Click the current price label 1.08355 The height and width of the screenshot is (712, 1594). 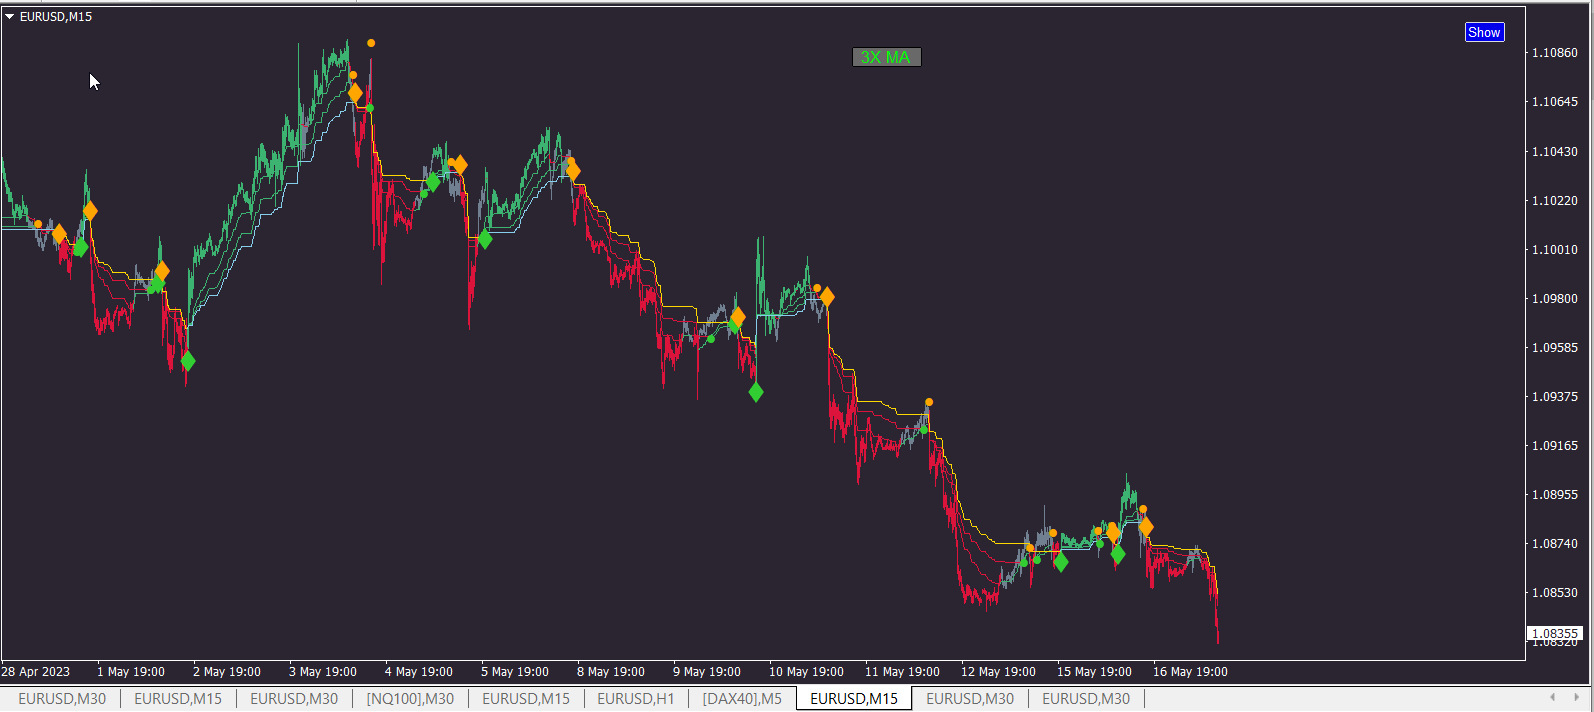click(x=1555, y=633)
